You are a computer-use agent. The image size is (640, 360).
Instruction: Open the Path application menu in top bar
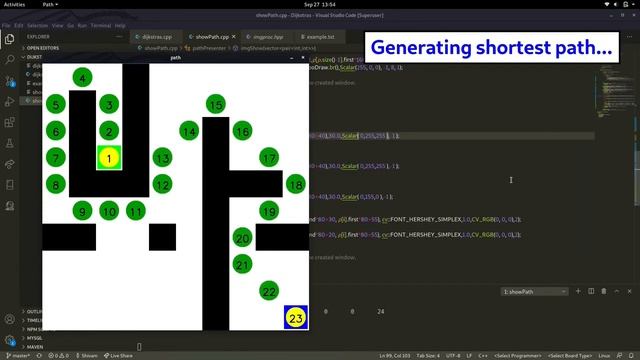[50, 4]
